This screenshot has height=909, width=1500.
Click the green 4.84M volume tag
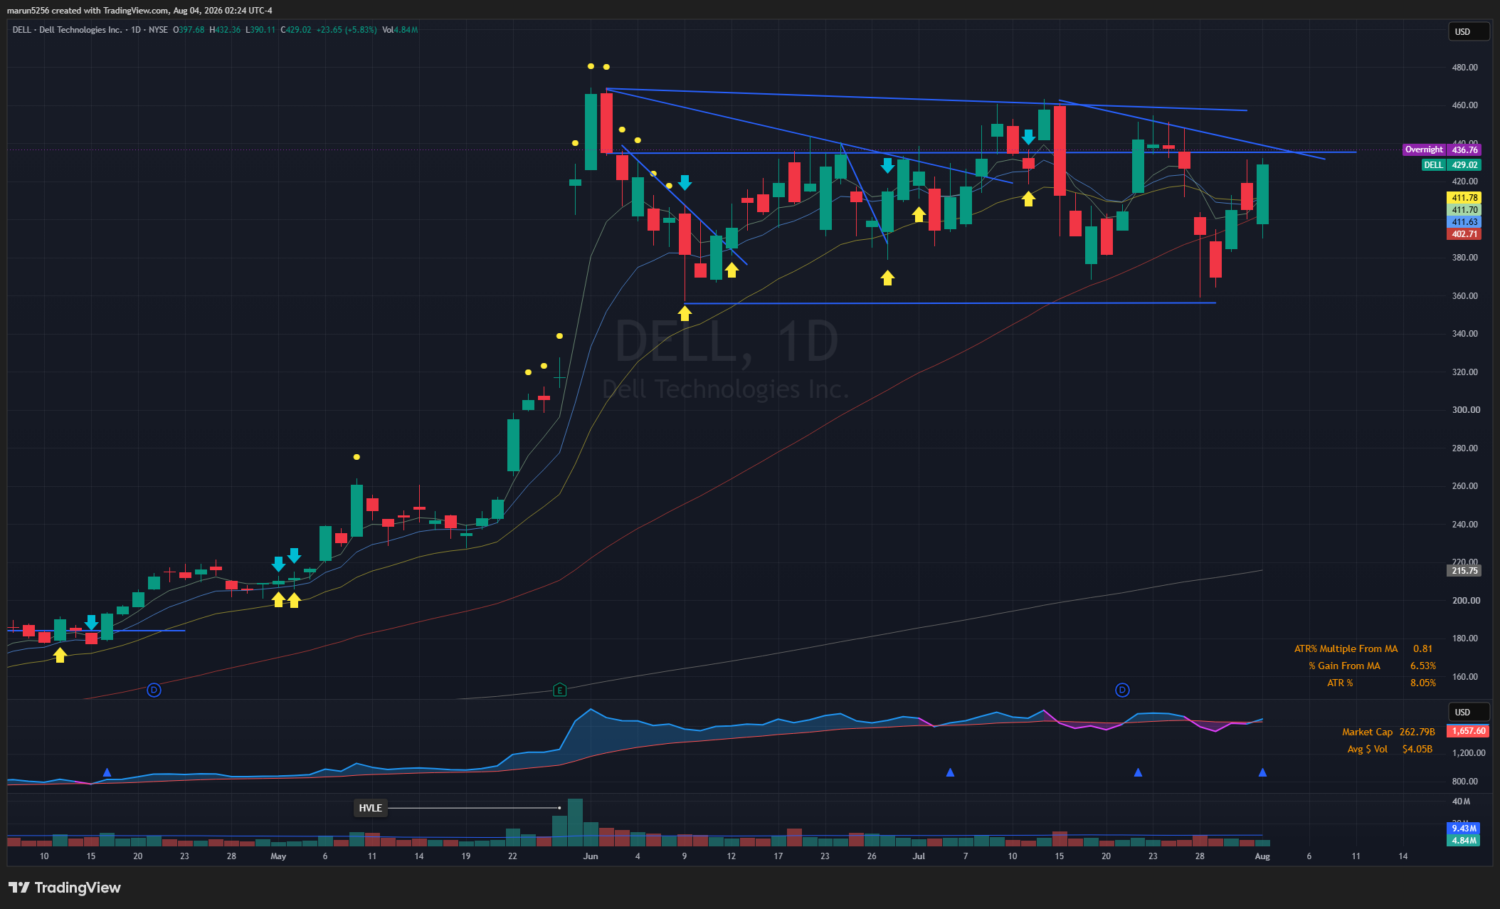tap(1464, 840)
